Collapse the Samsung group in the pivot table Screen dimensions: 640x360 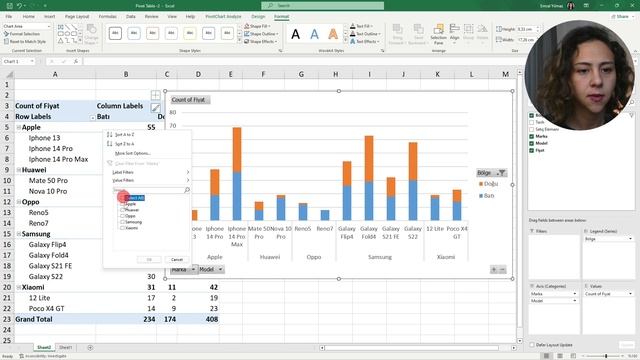(x=18, y=234)
